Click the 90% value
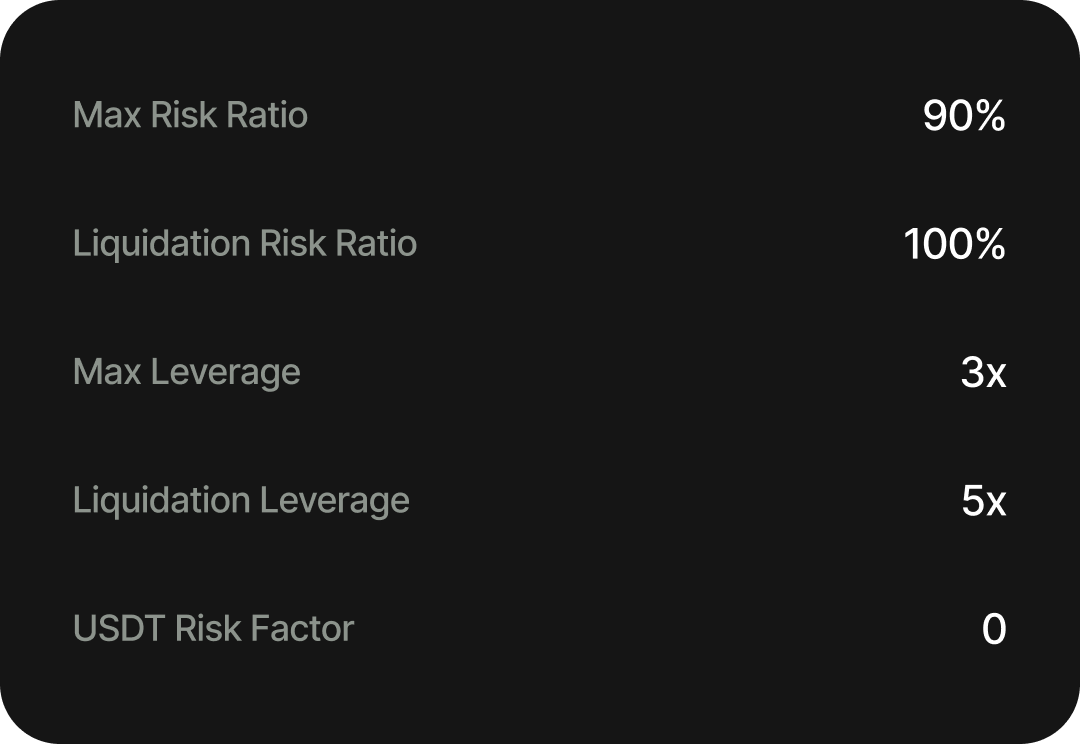The image size is (1080, 744). (964, 115)
